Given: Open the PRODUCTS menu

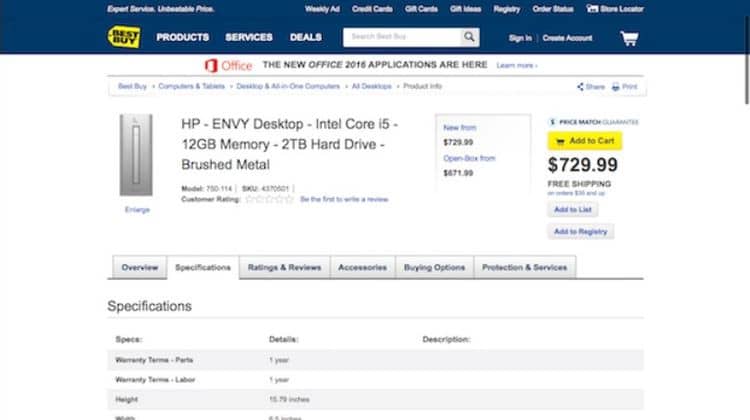Looking at the screenshot, I should (x=183, y=37).
